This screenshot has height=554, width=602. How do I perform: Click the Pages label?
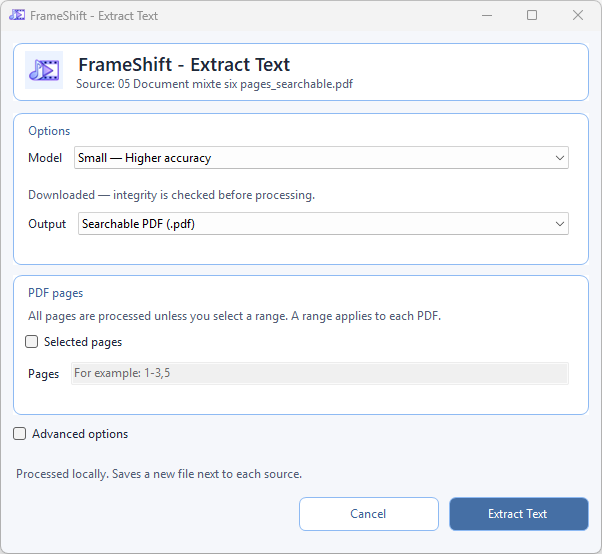43,374
